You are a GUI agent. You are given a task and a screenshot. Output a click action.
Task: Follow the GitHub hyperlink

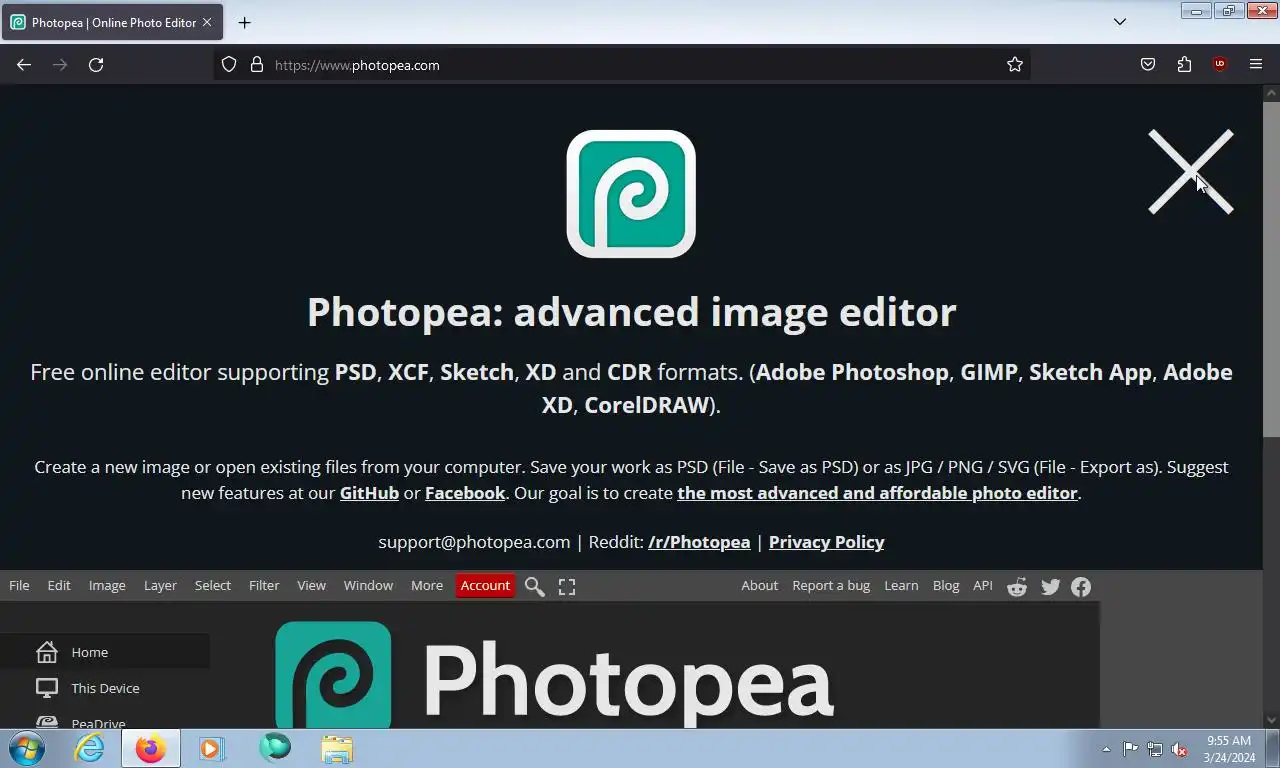point(369,493)
